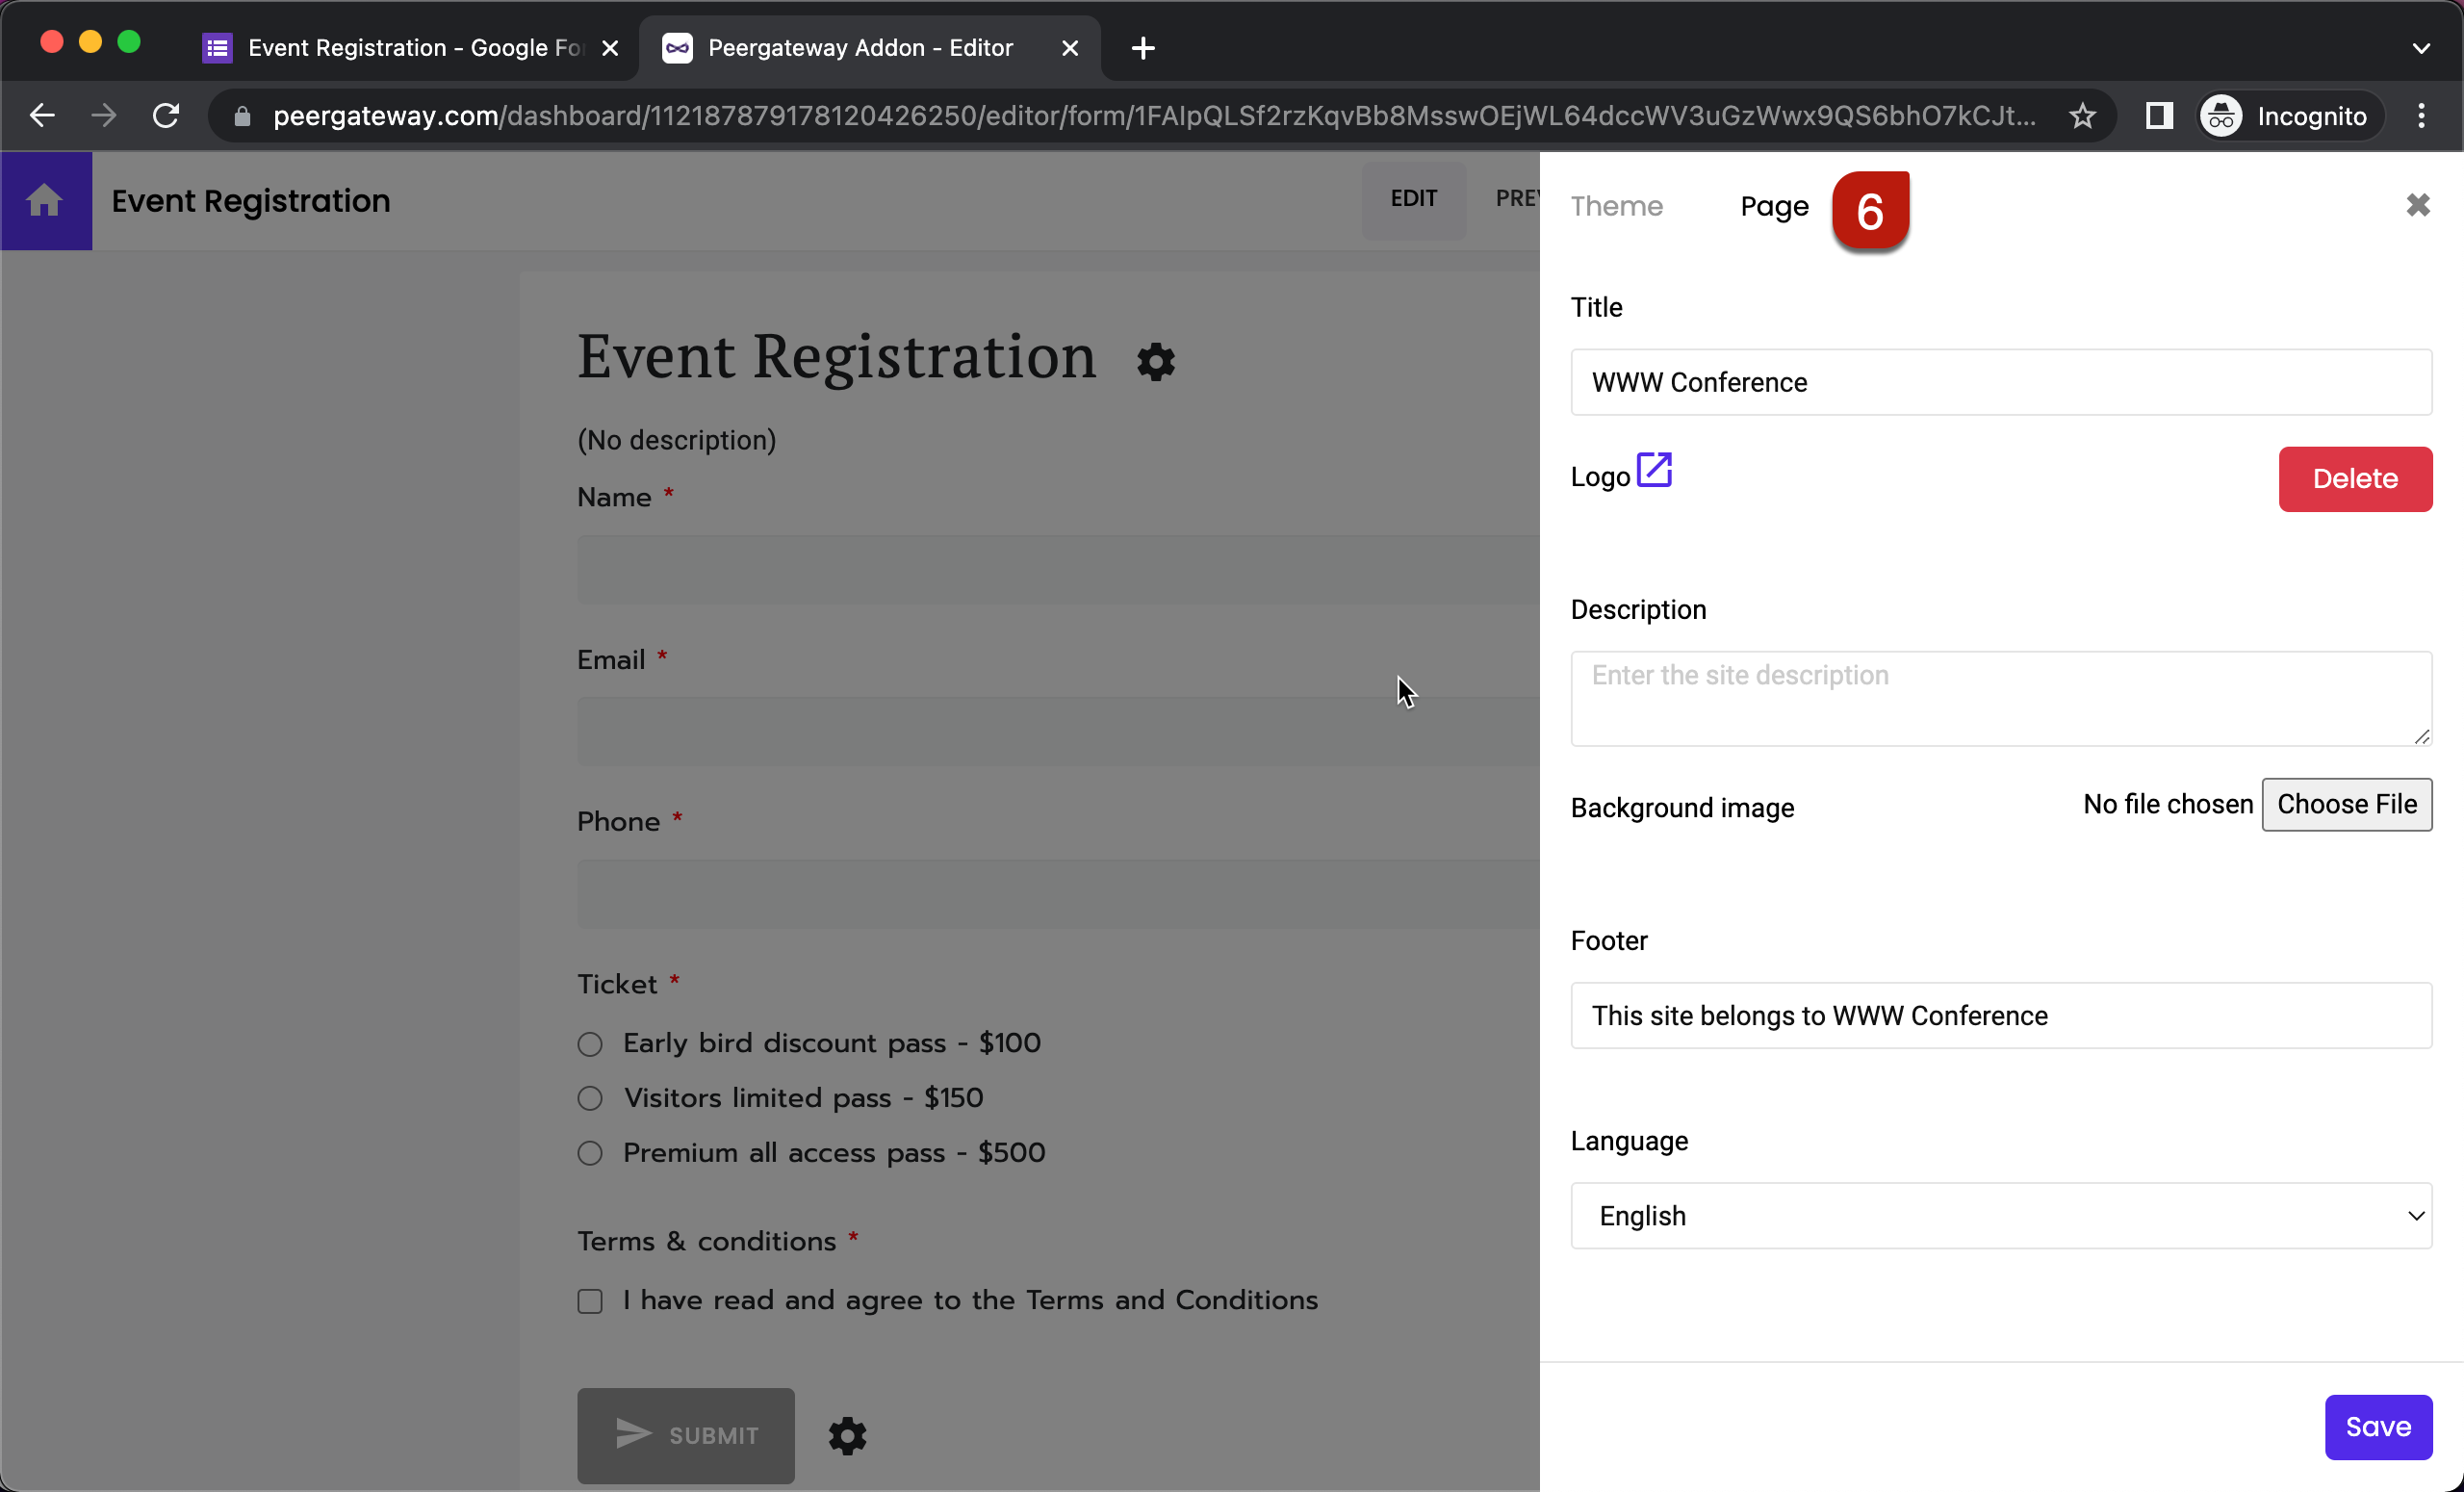Screen dimensions: 2464x1492
Task: Click inside the site description field
Action: coord(2000,698)
